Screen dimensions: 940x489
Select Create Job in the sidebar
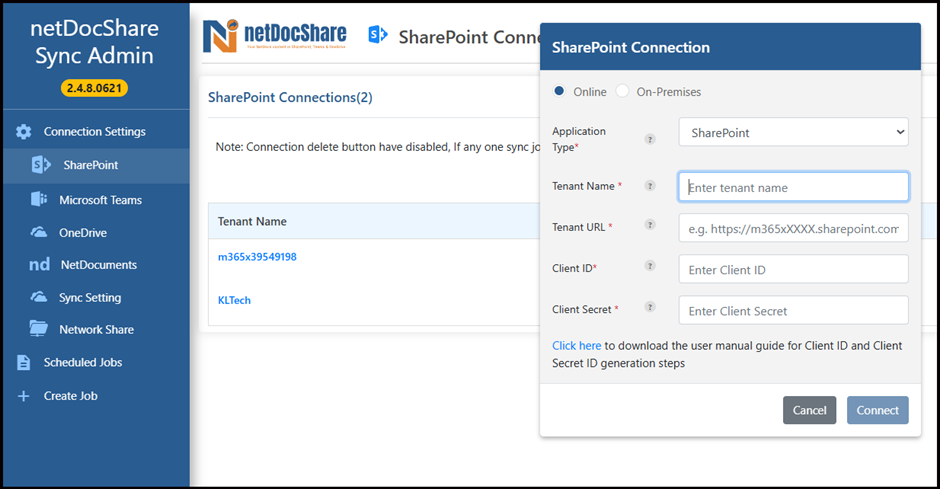tap(71, 396)
